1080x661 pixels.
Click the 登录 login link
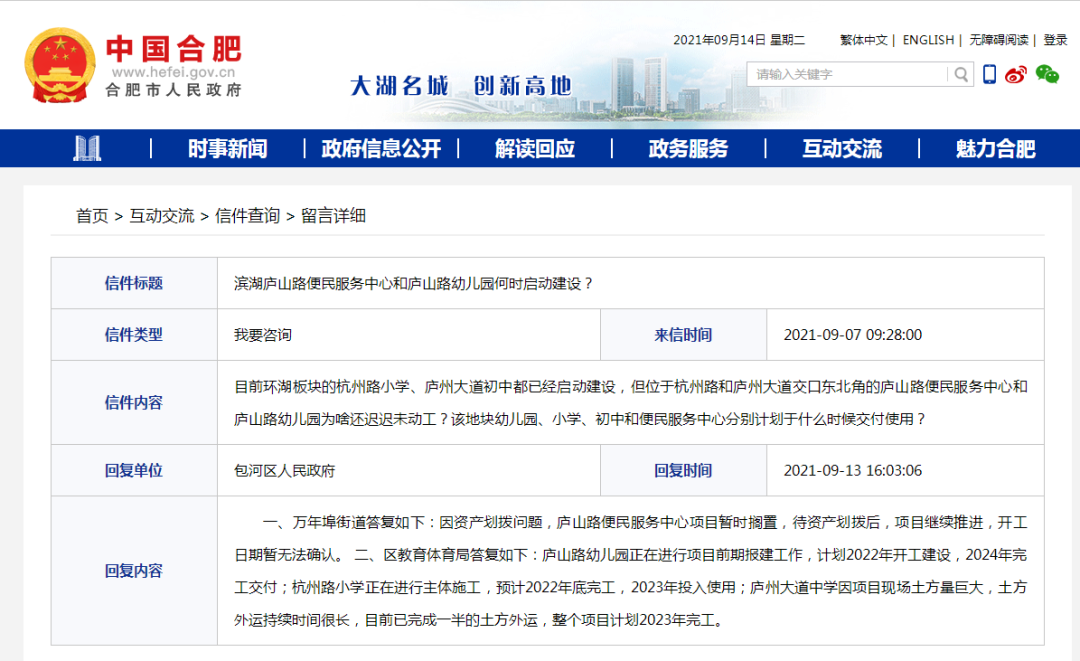[1057, 40]
